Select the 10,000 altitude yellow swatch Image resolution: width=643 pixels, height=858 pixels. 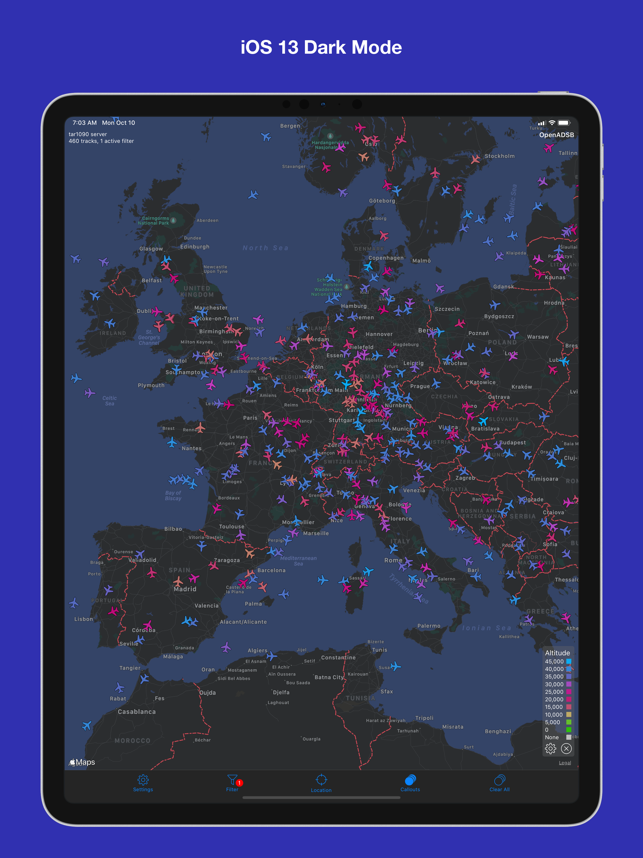point(569,715)
